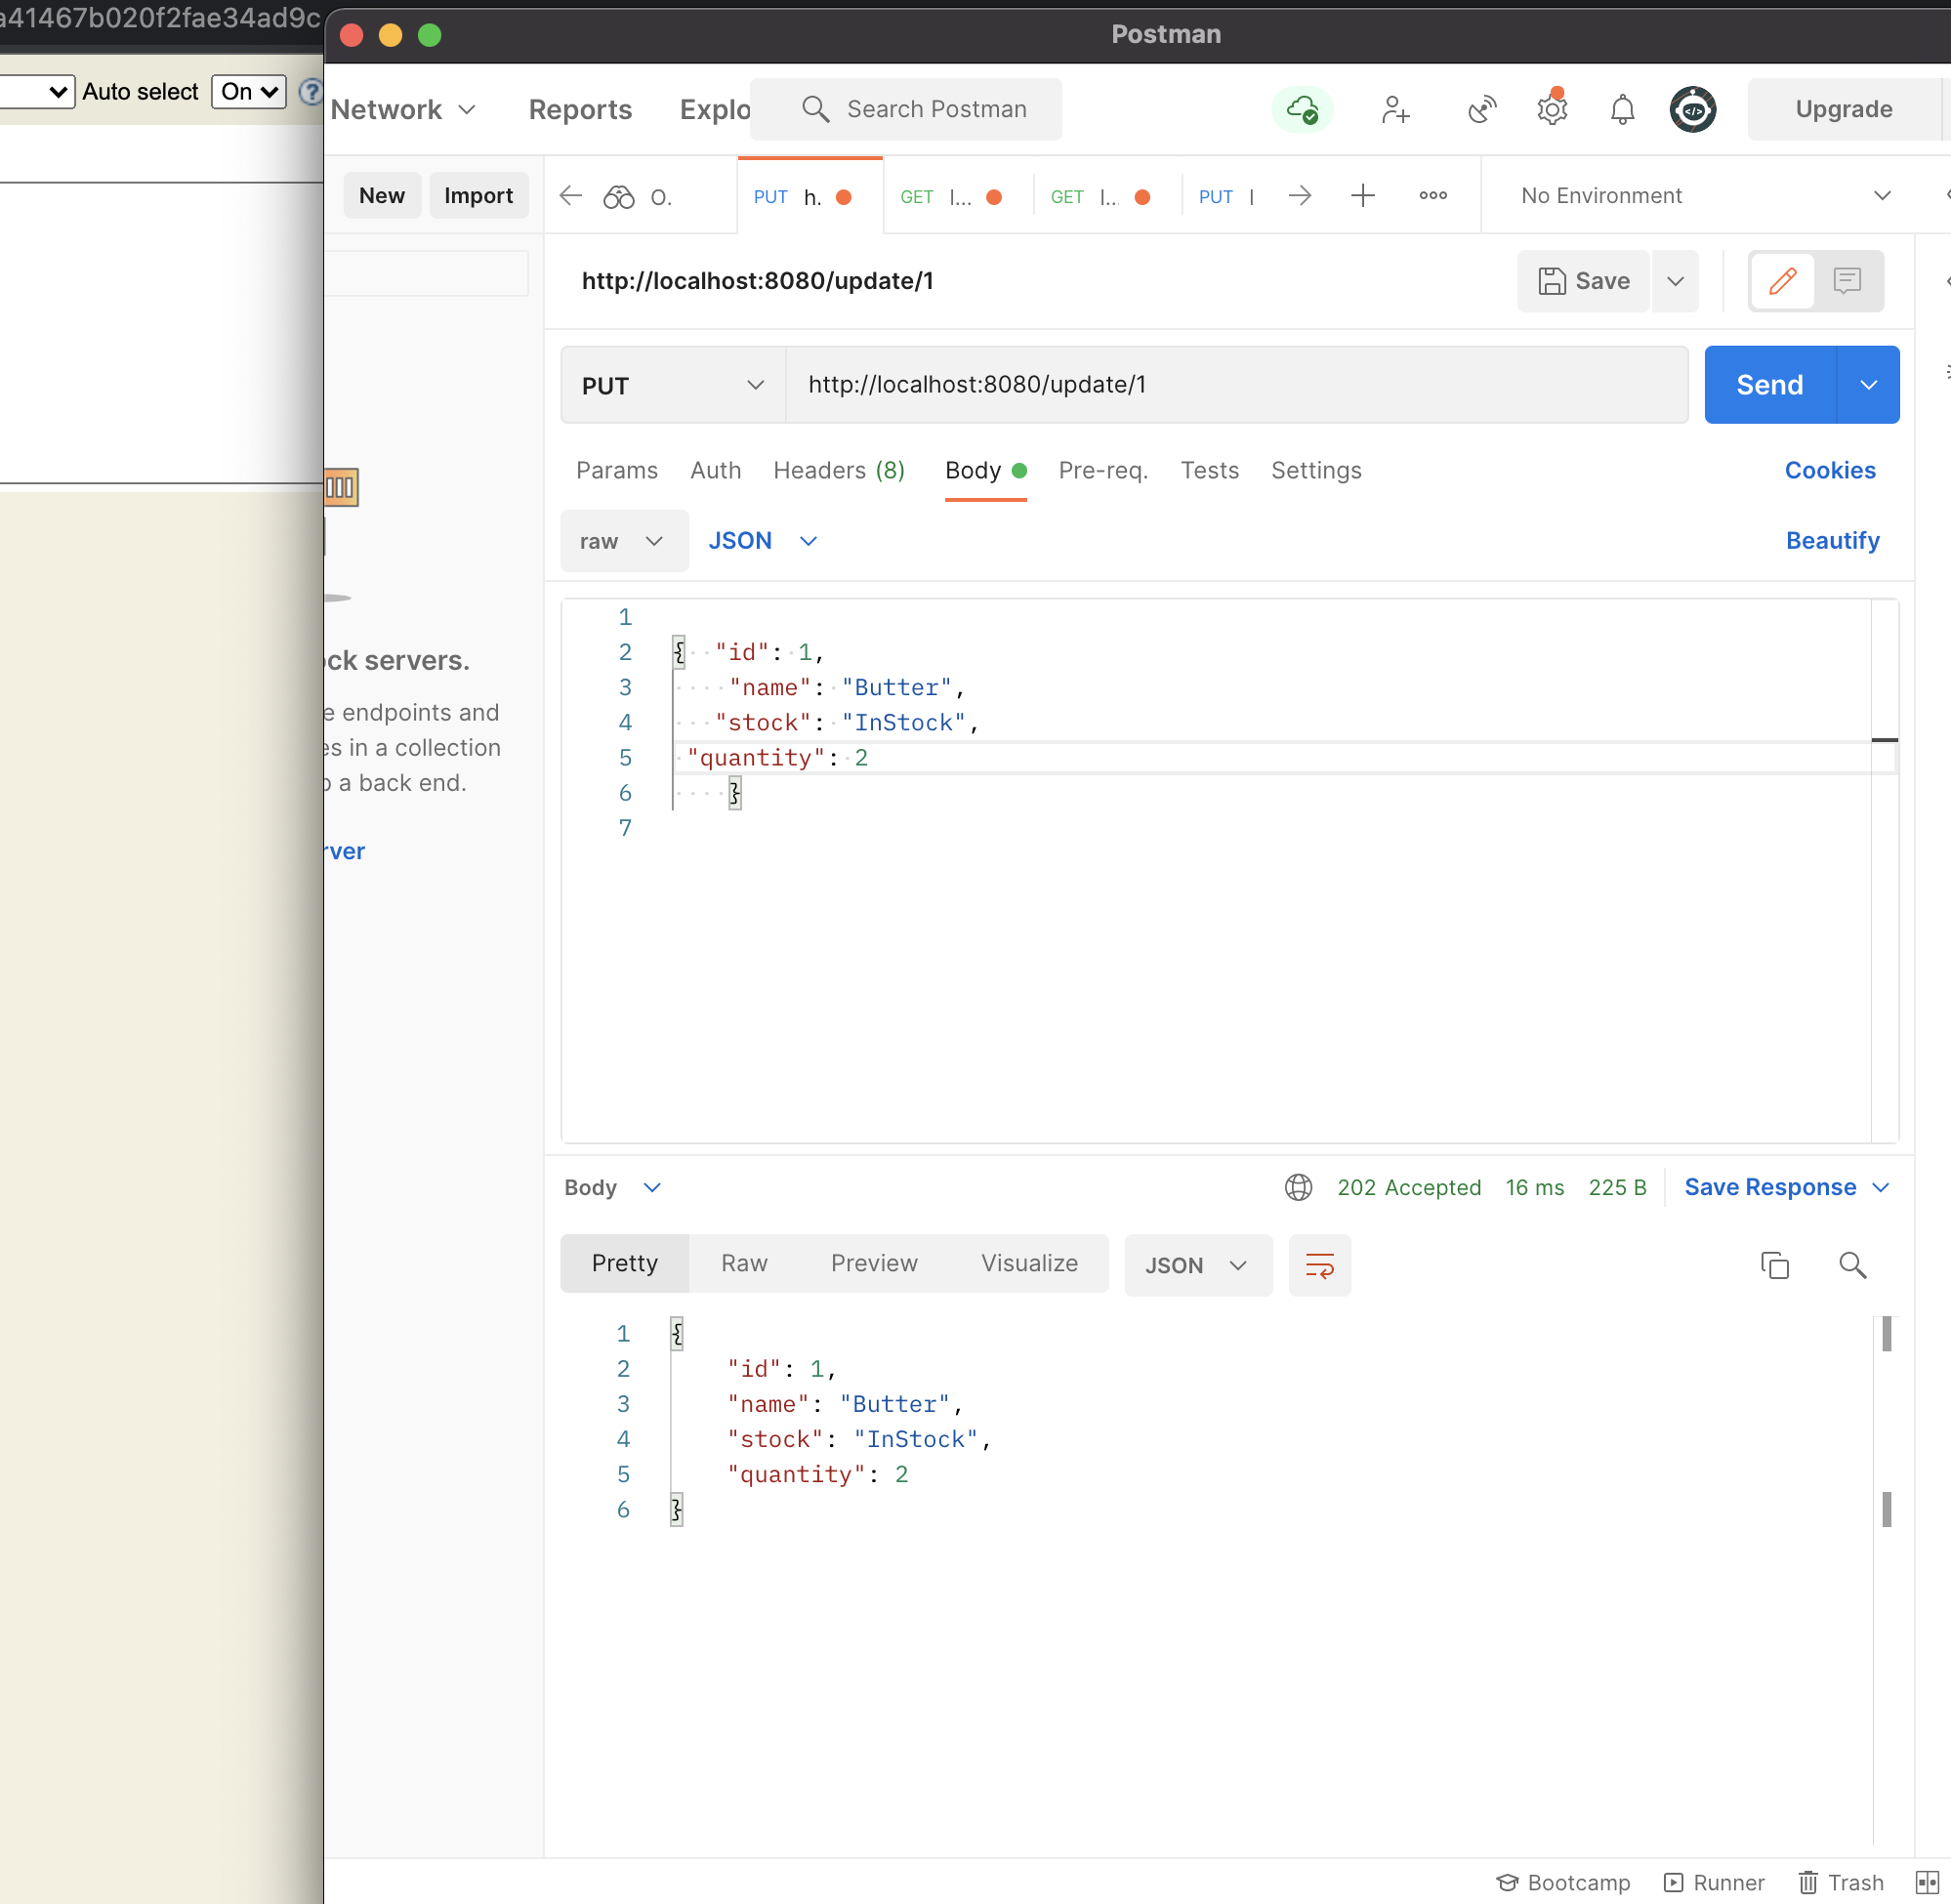1951x1904 pixels.
Task: Expand the response Body section dropdown
Action: 612,1187
